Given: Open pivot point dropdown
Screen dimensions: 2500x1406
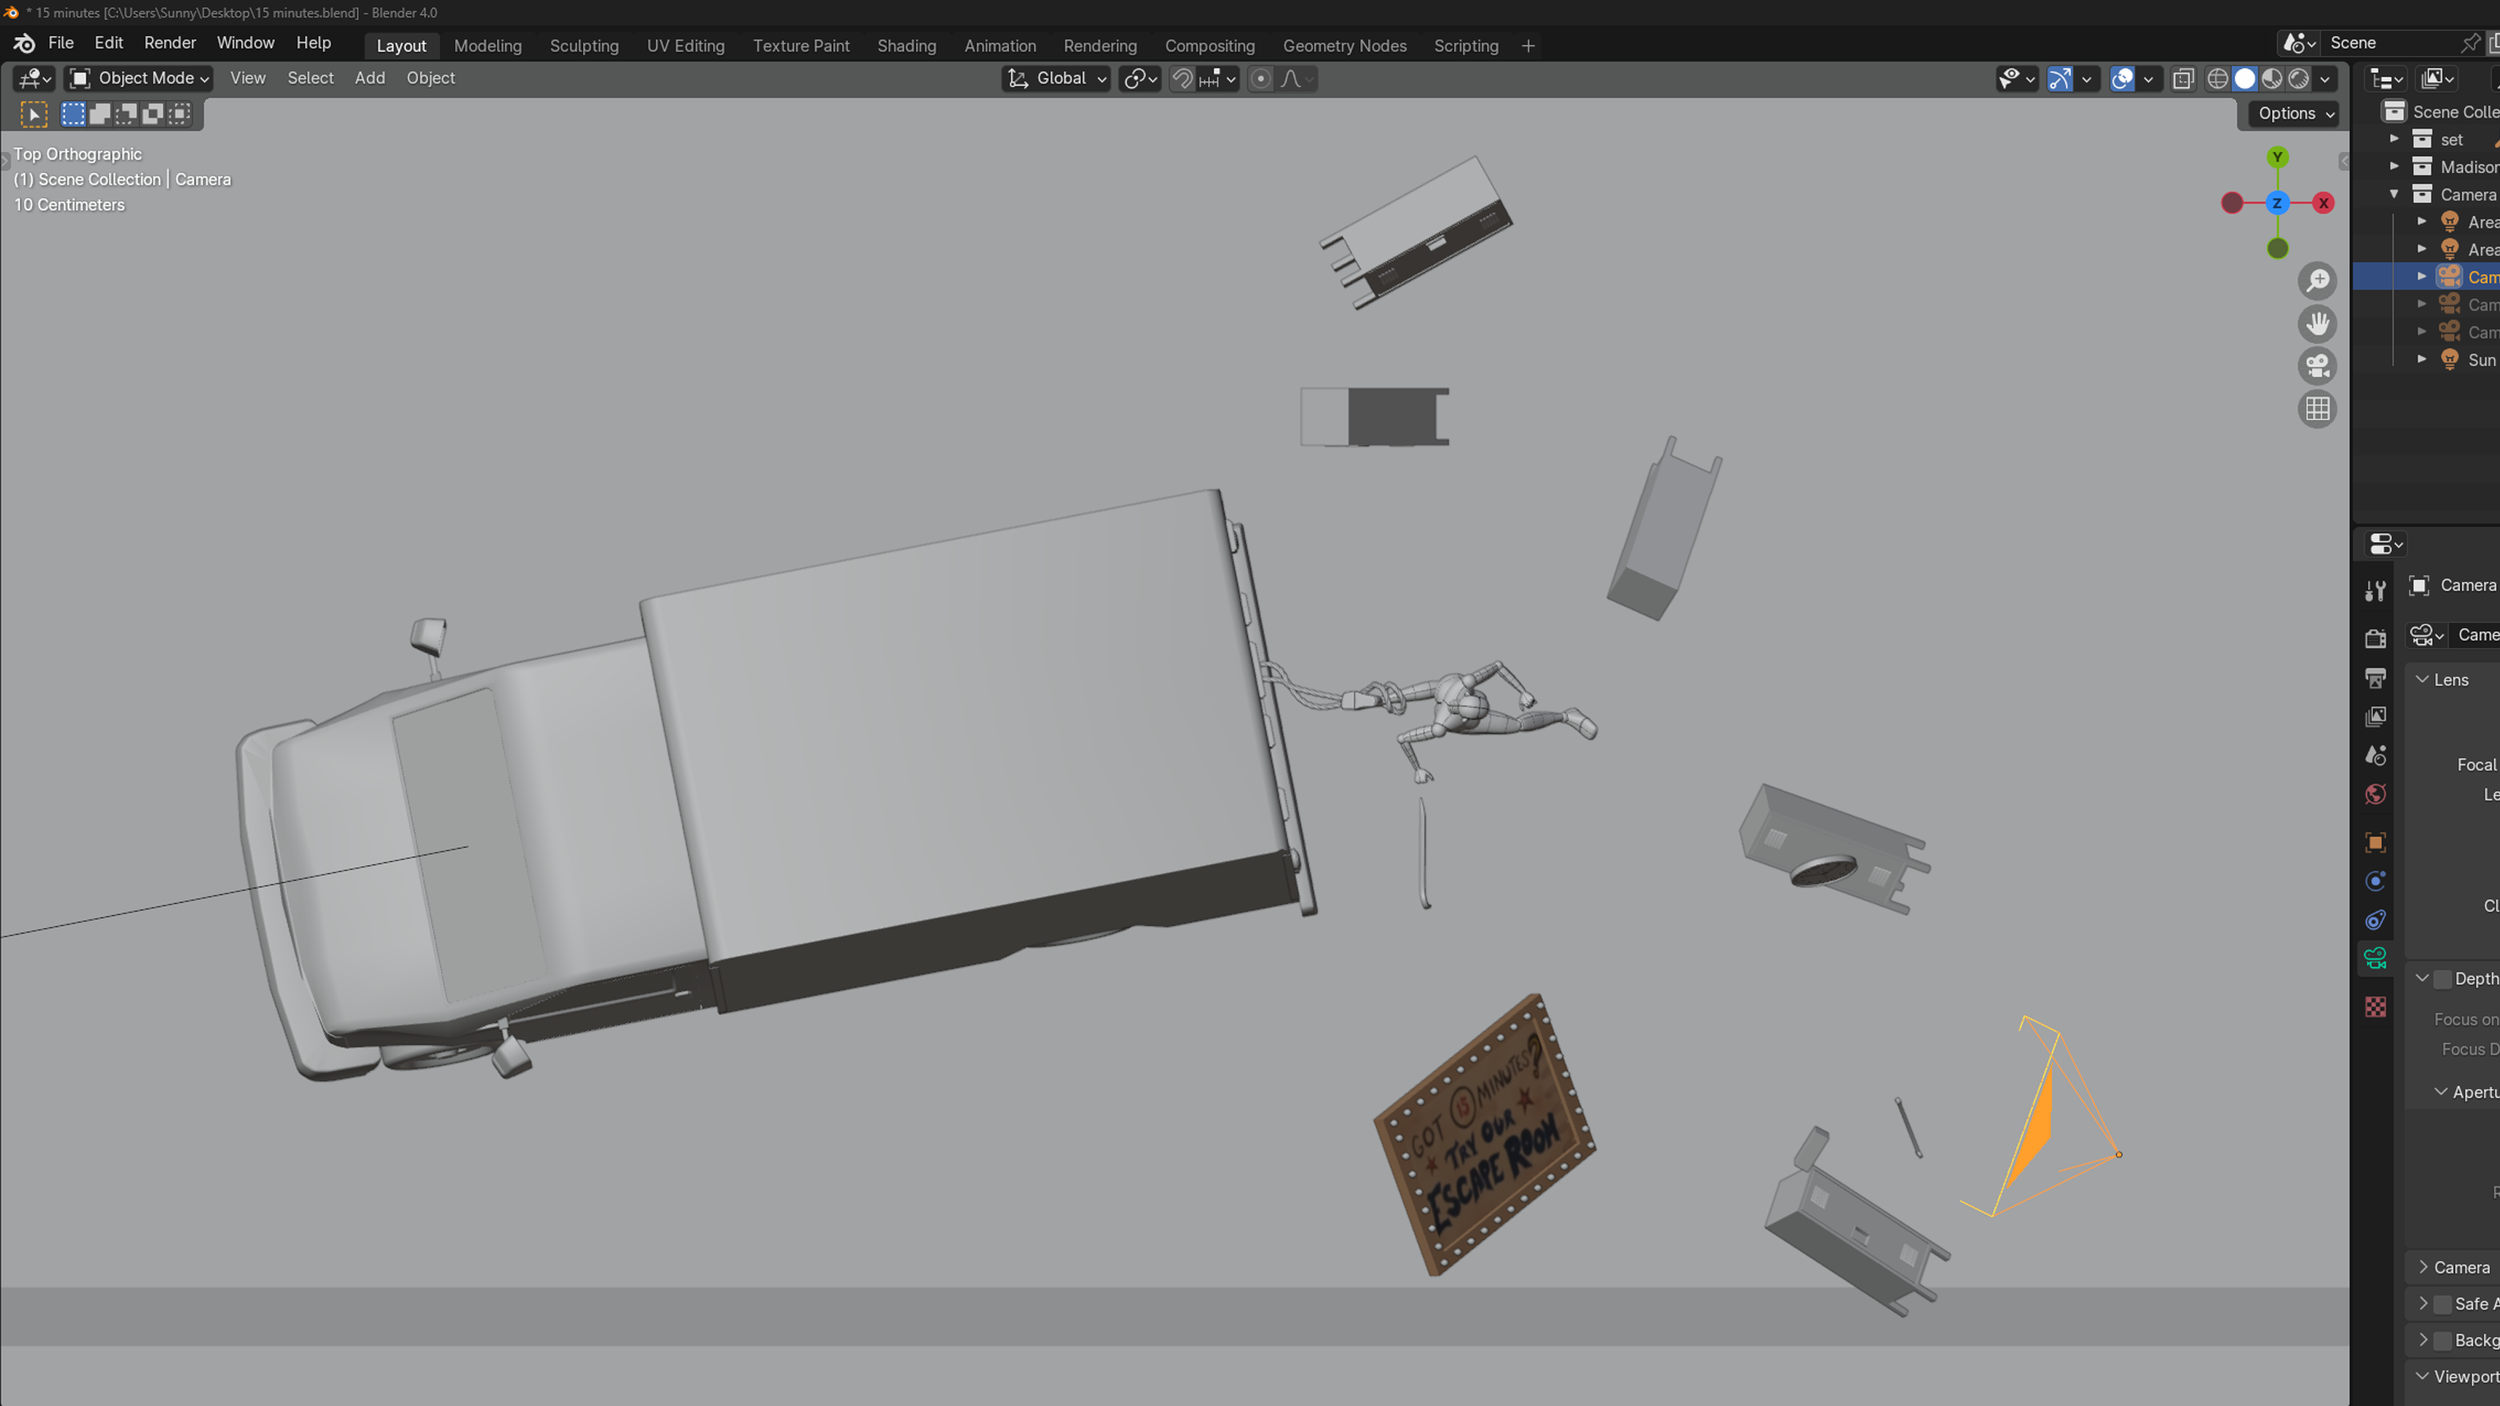Looking at the screenshot, I should point(1140,79).
